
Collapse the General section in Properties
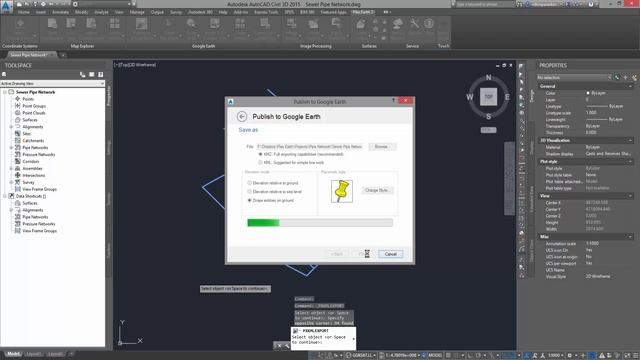tap(630, 86)
